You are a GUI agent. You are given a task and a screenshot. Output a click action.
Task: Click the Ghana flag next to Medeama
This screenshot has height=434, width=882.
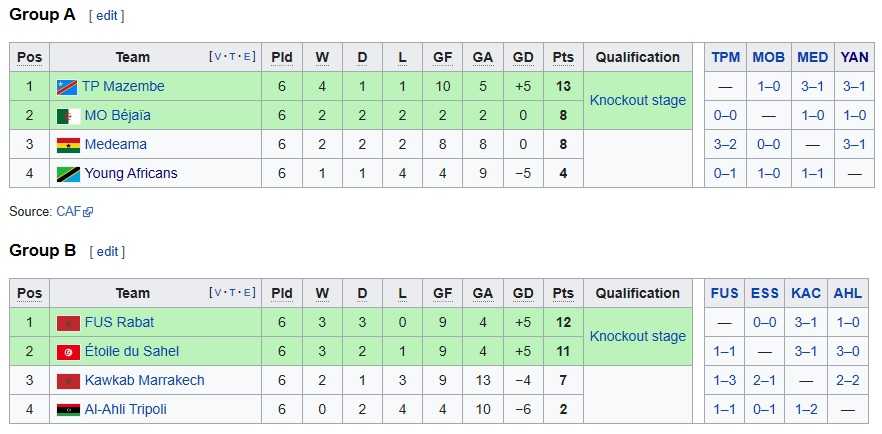point(68,145)
